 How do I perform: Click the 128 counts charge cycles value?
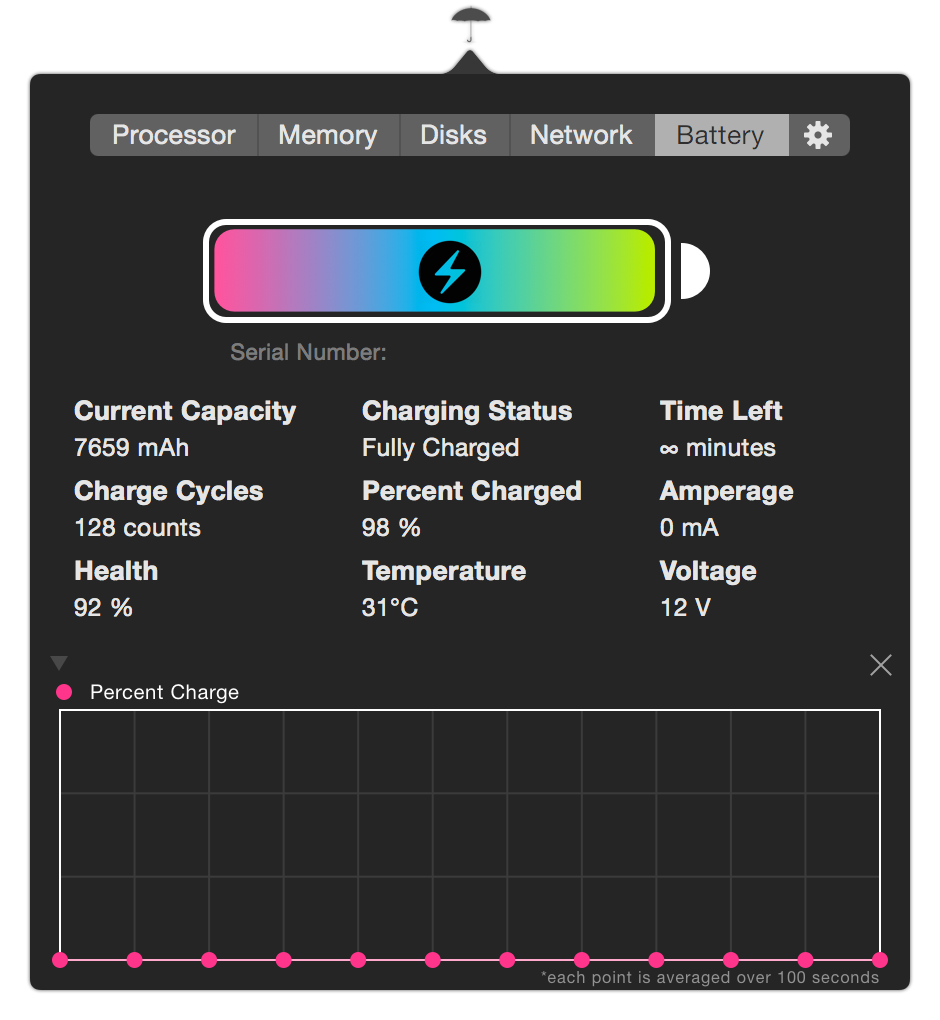pyautogui.click(x=137, y=528)
